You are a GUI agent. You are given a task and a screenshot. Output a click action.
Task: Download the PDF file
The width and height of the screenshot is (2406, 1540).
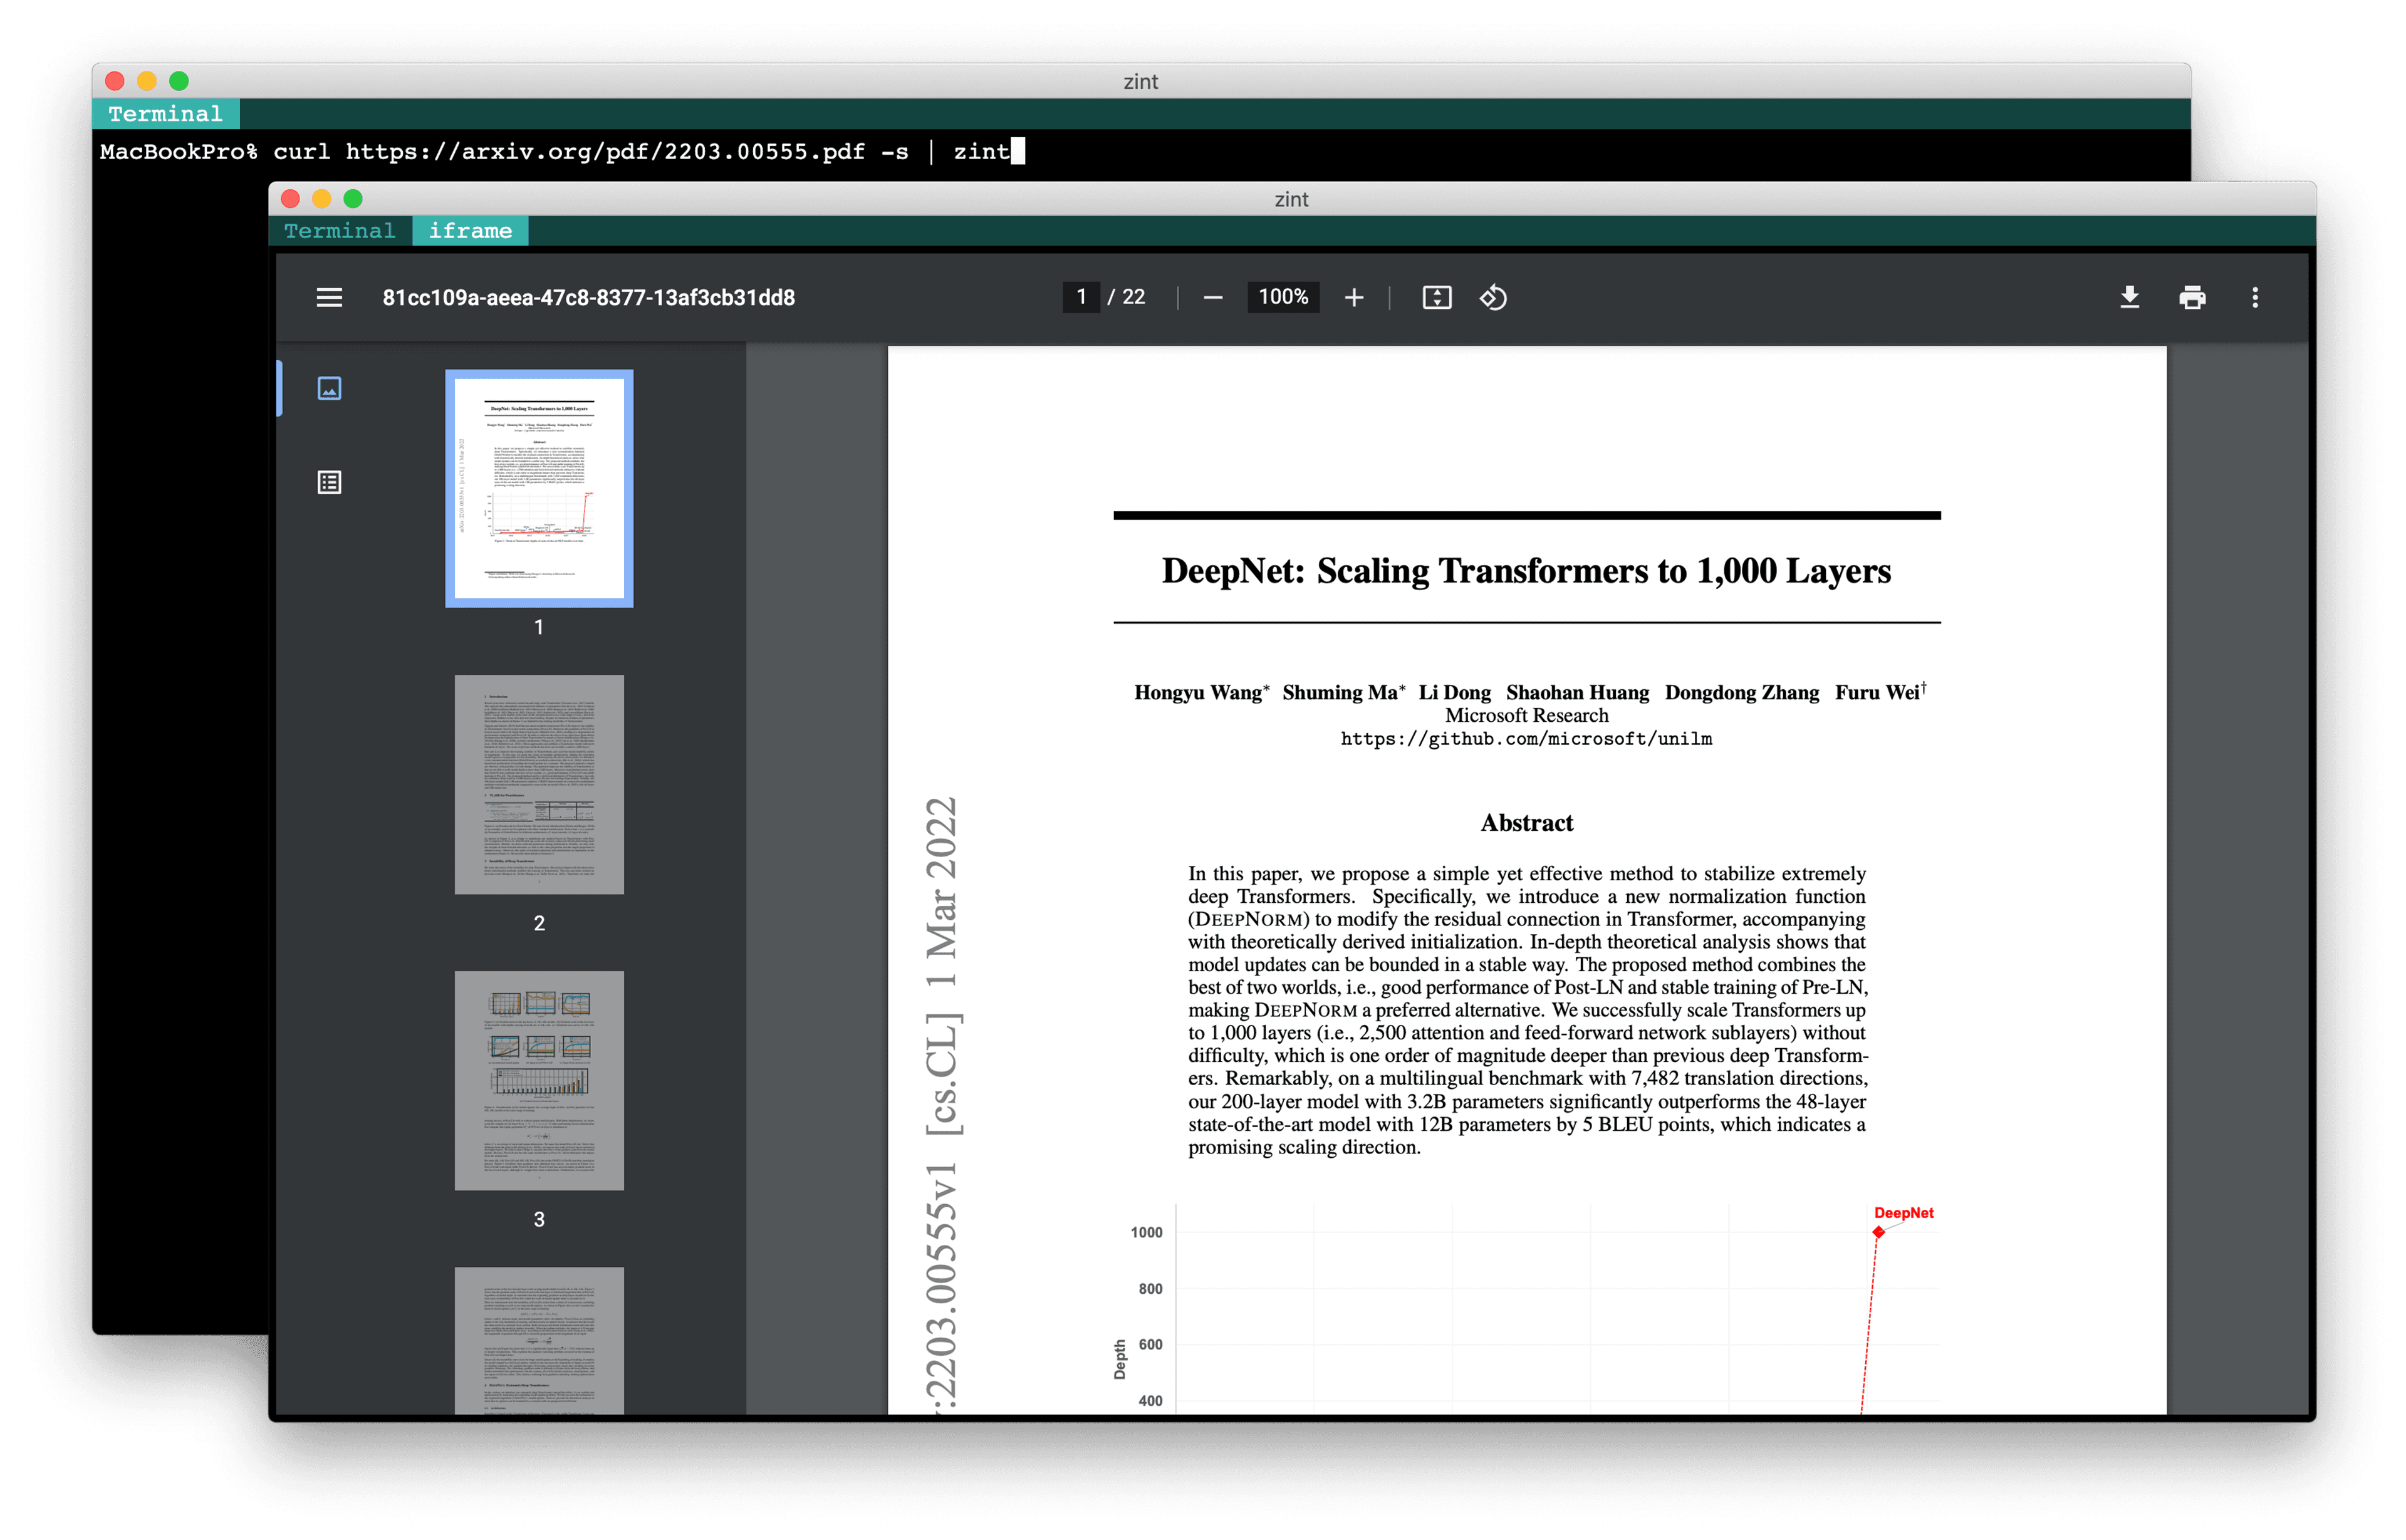coord(2129,298)
